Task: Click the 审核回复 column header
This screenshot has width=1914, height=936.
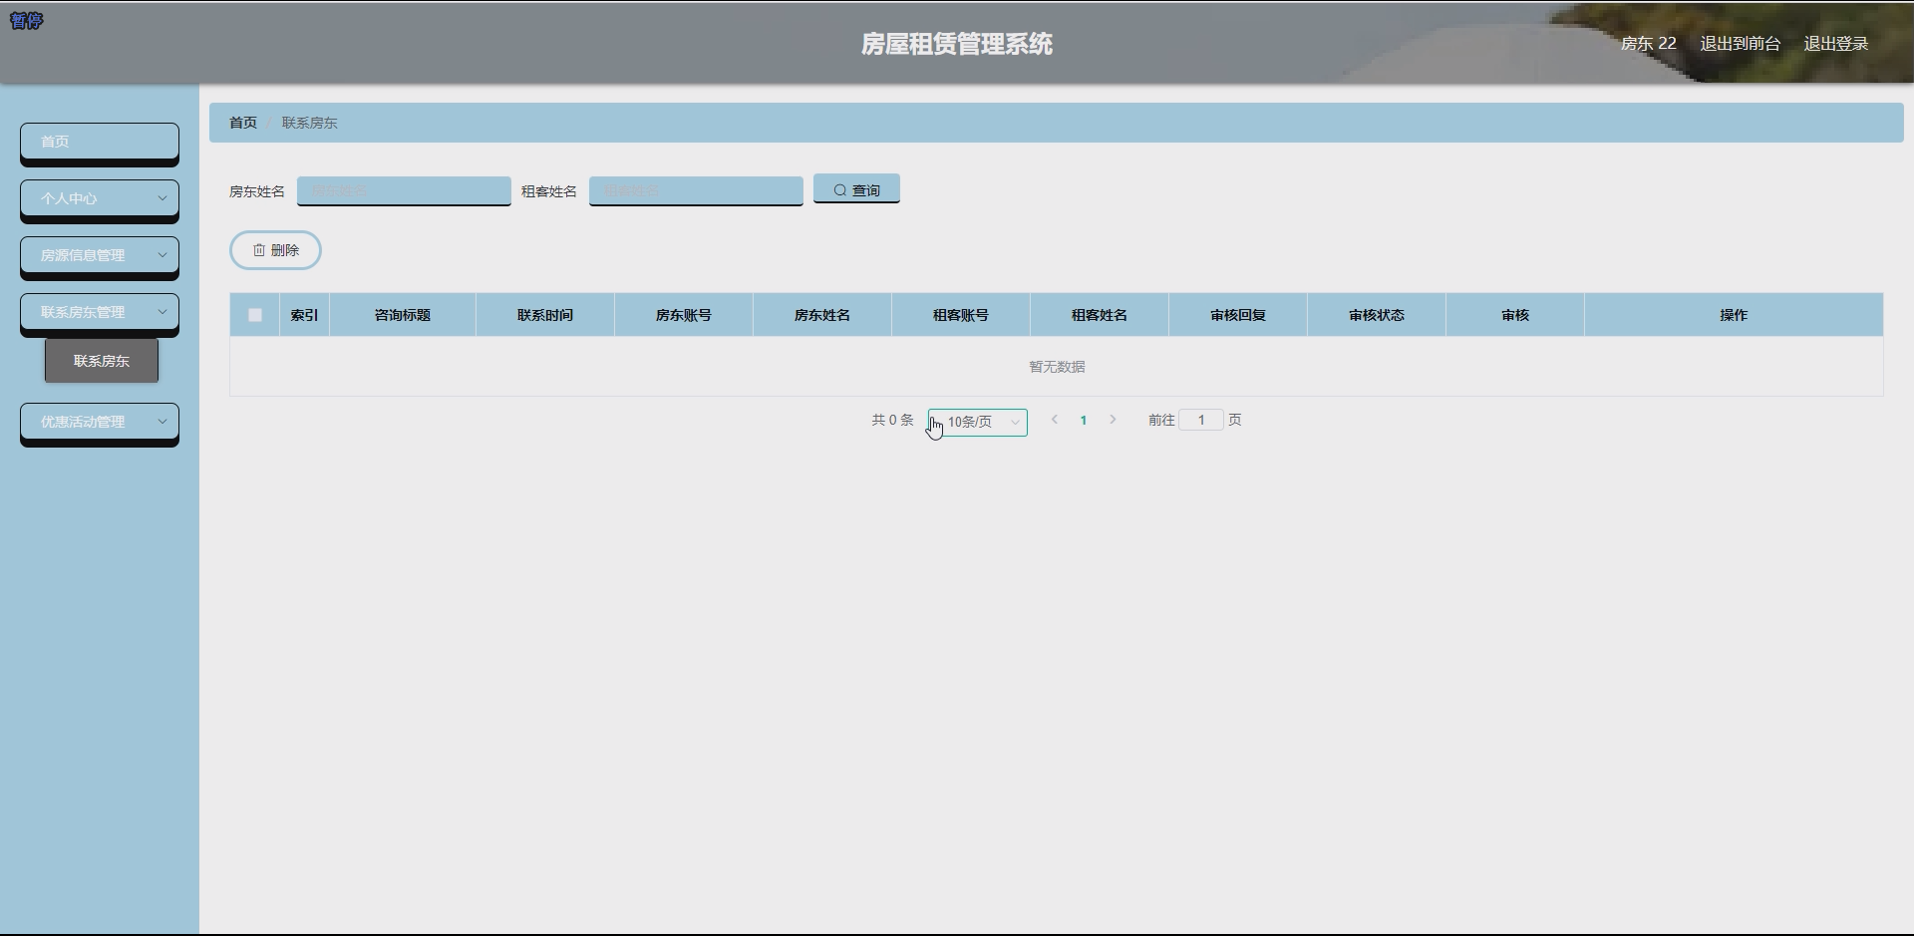Action: tap(1238, 315)
